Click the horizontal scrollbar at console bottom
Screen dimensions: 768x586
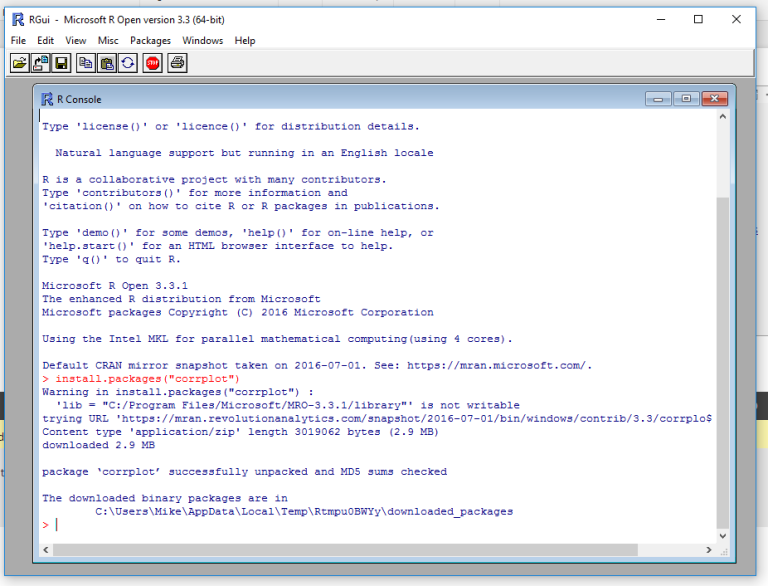click(x=380, y=550)
